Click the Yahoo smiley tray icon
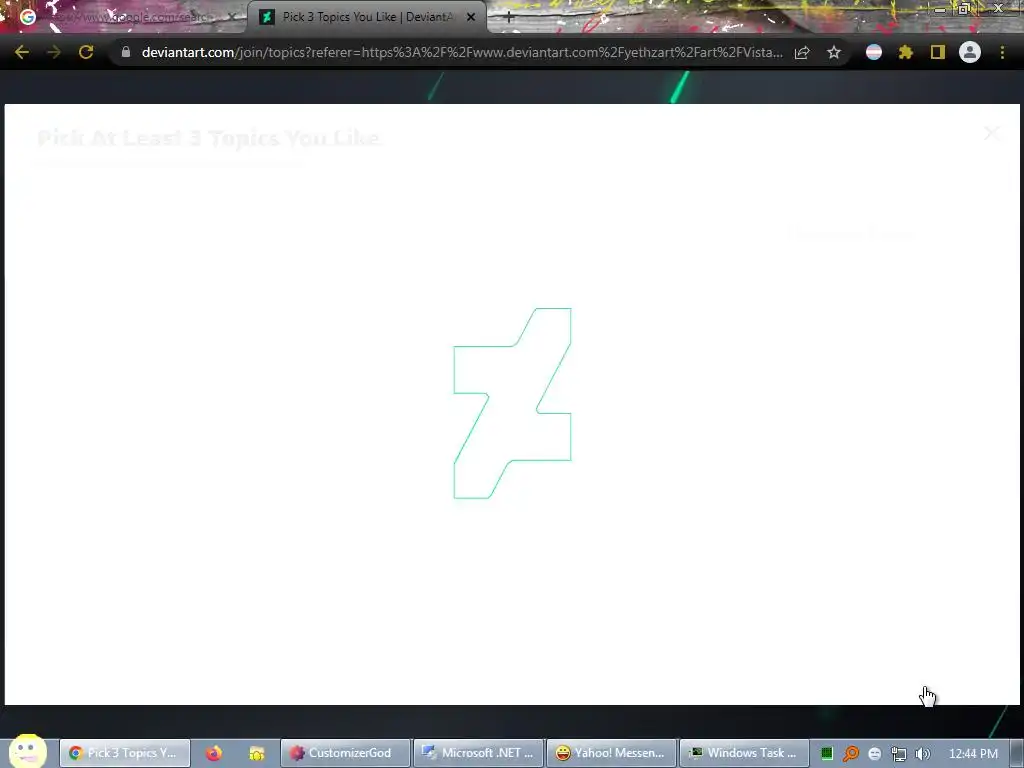Viewport: 1024px width, 768px height. click(x=875, y=754)
